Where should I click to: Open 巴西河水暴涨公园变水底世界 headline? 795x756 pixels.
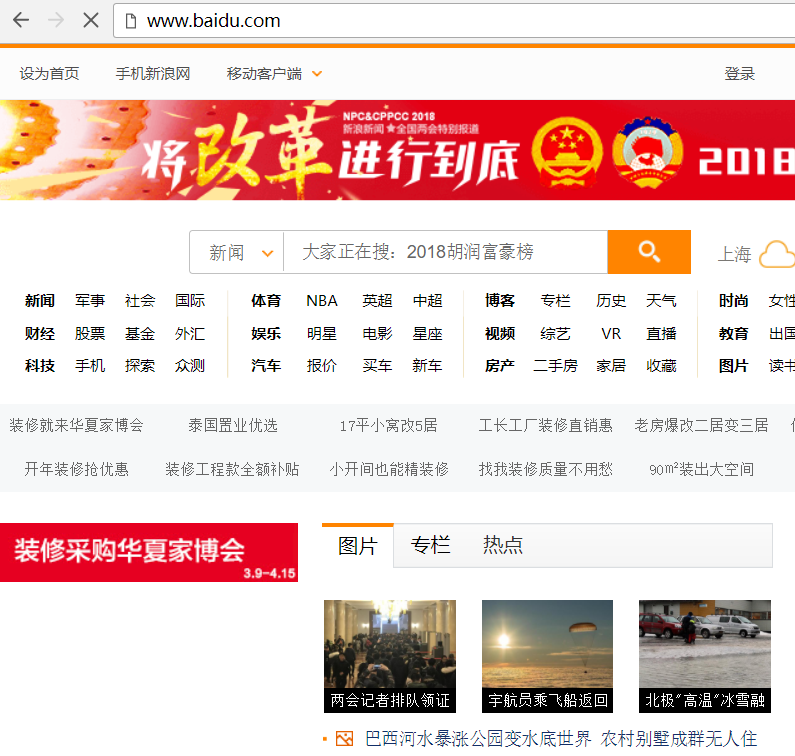pyautogui.click(x=478, y=739)
